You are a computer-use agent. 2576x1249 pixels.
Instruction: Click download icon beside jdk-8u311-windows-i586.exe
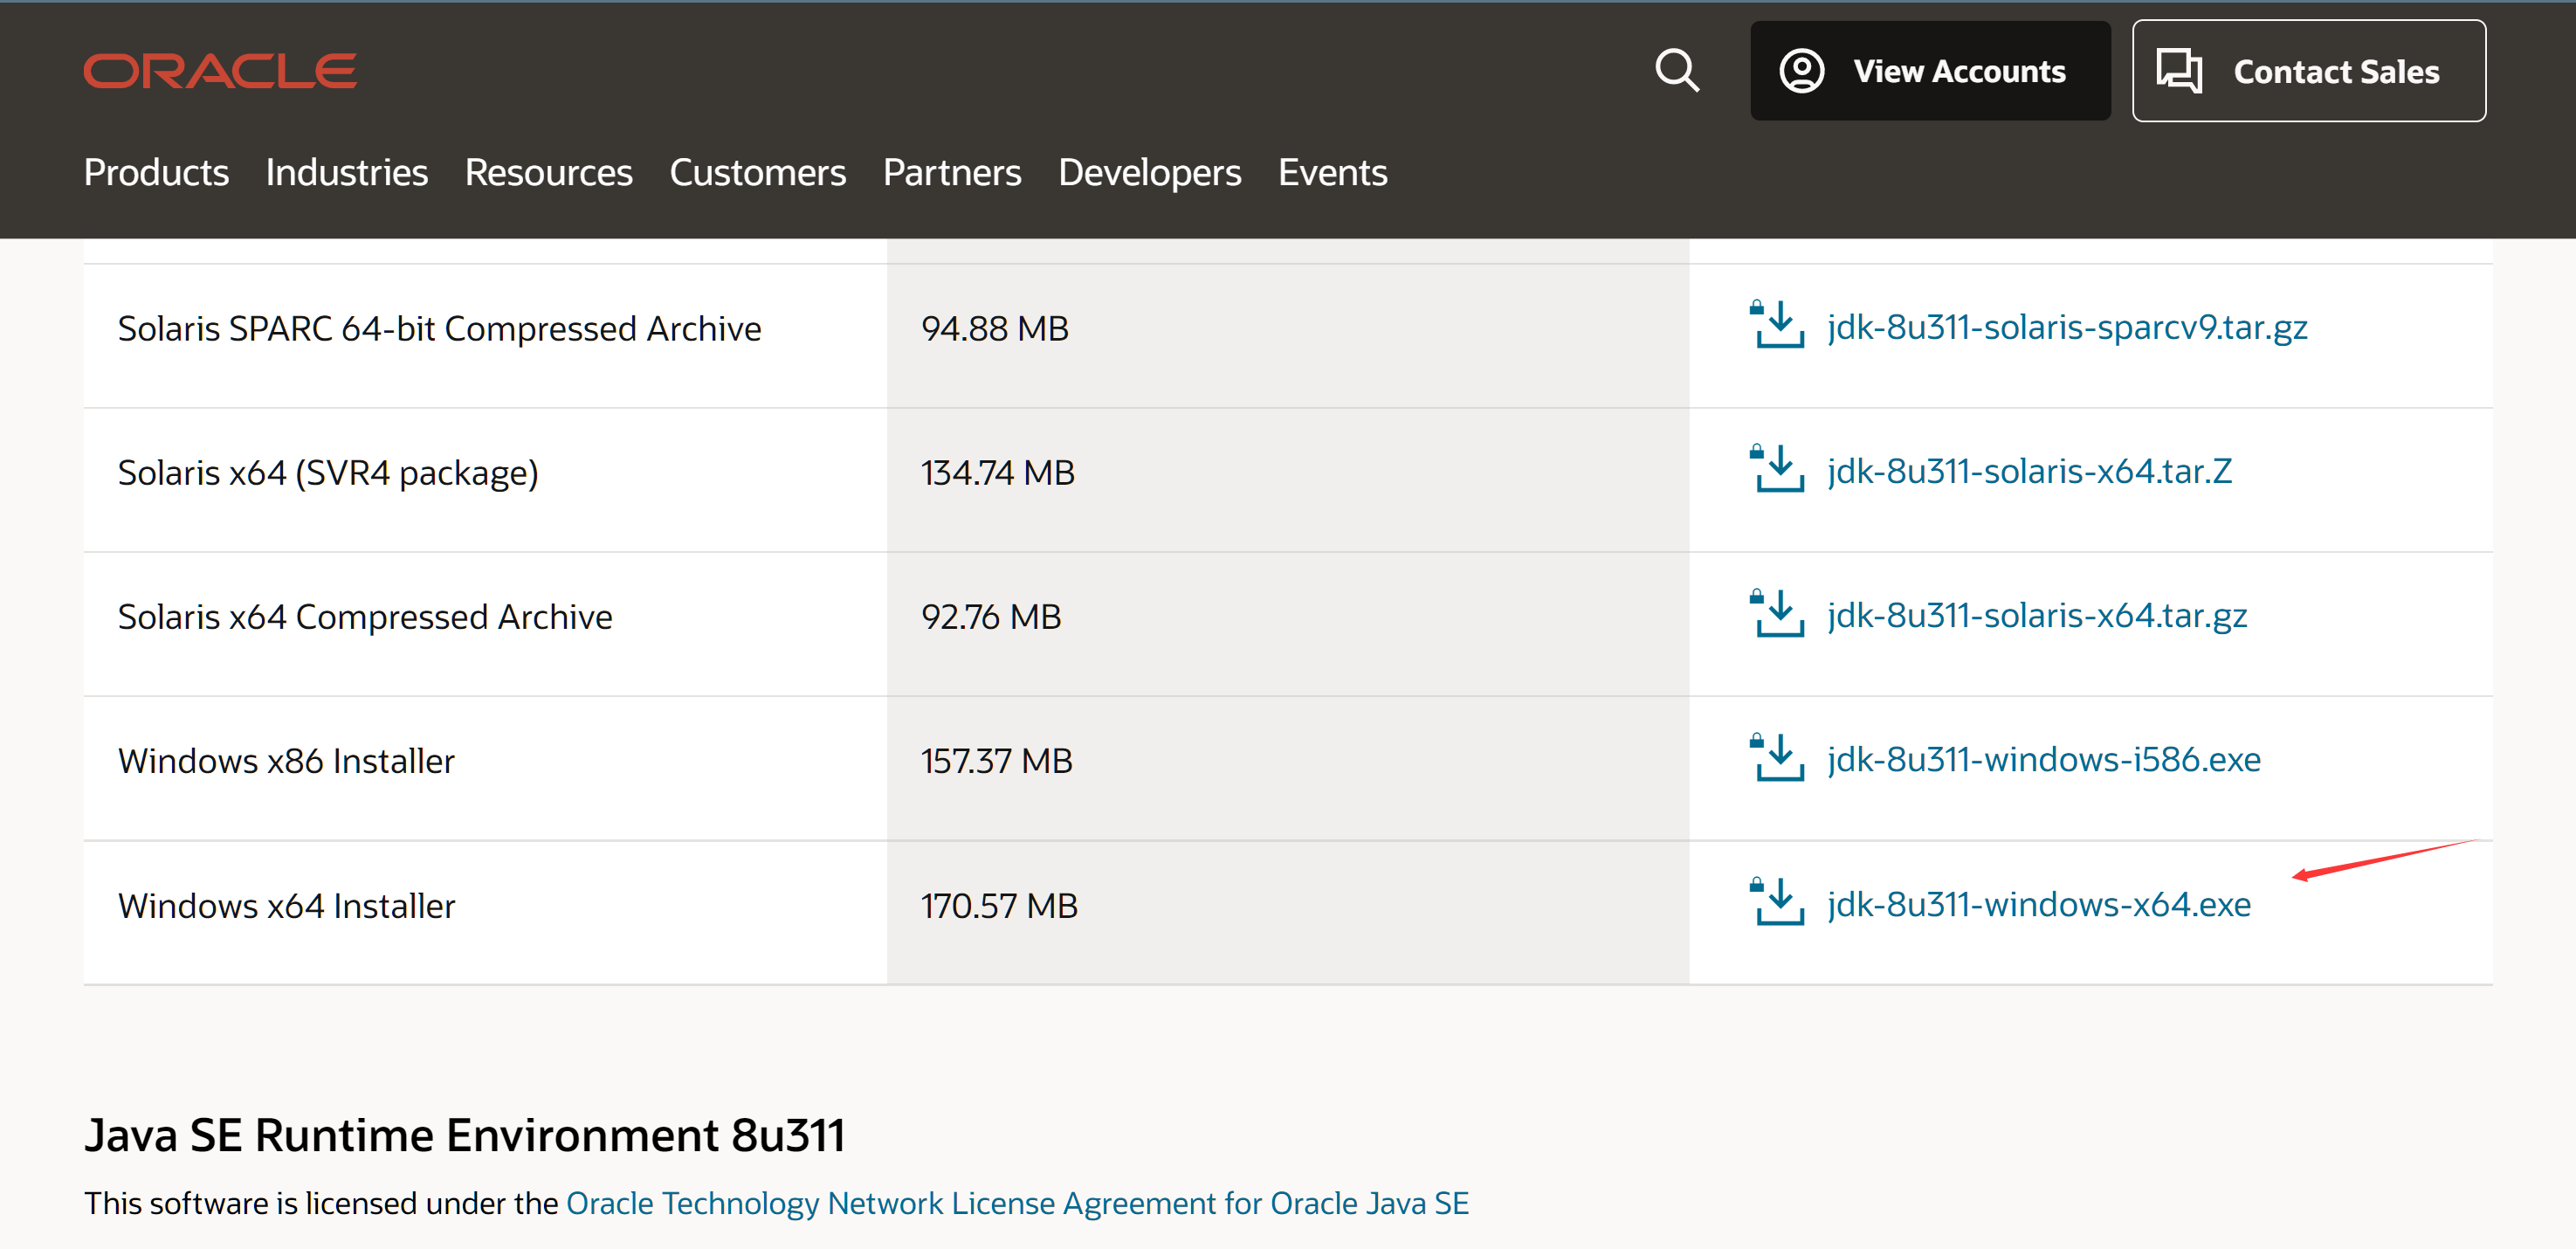pyautogui.click(x=1779, y=760)
